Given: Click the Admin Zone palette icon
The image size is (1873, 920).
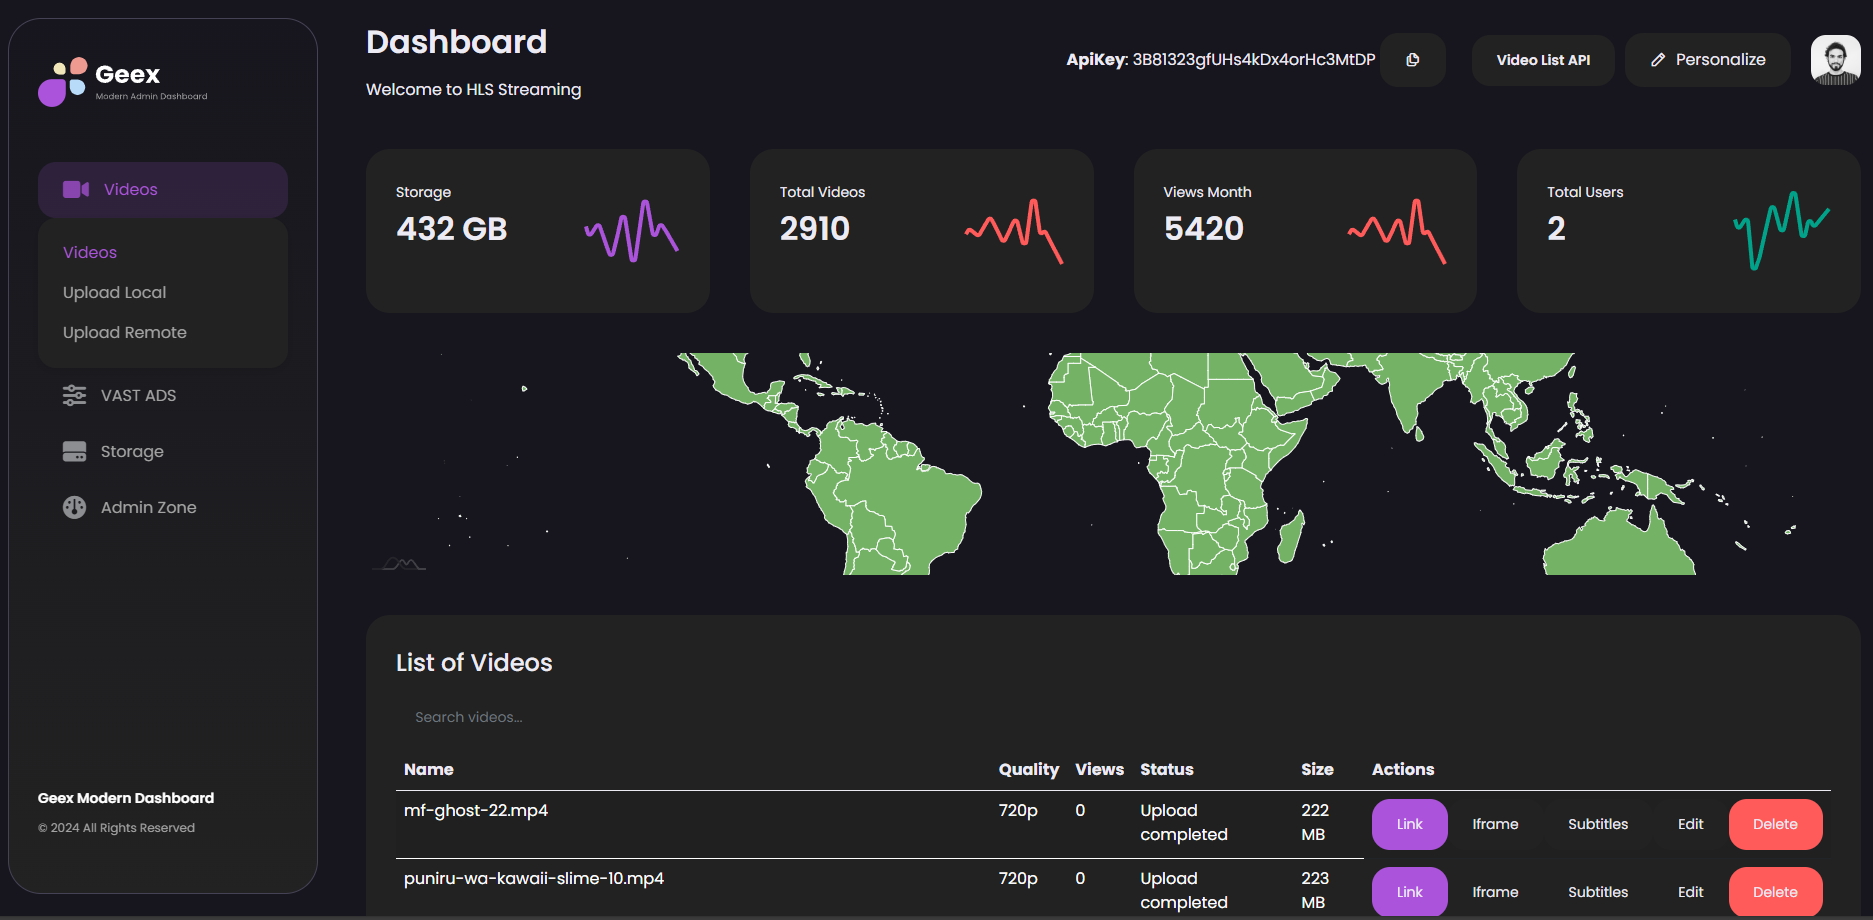Looking at the screenshot, I should tap(74, 507).
